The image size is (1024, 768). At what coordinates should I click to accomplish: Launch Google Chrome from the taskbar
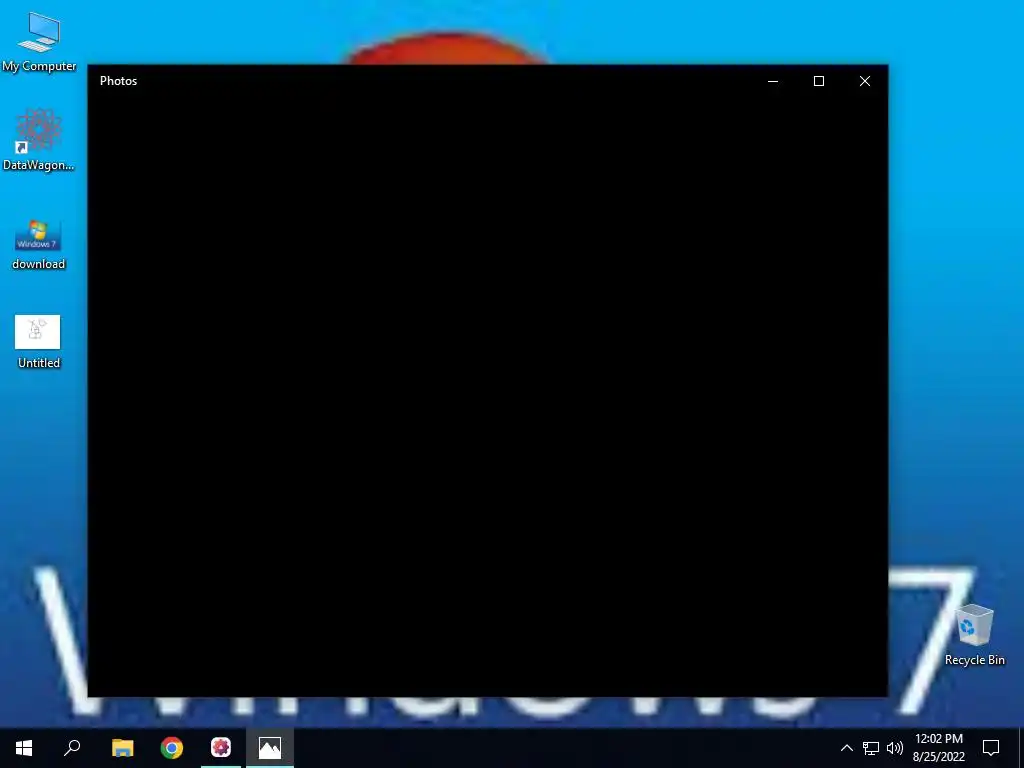172,748
